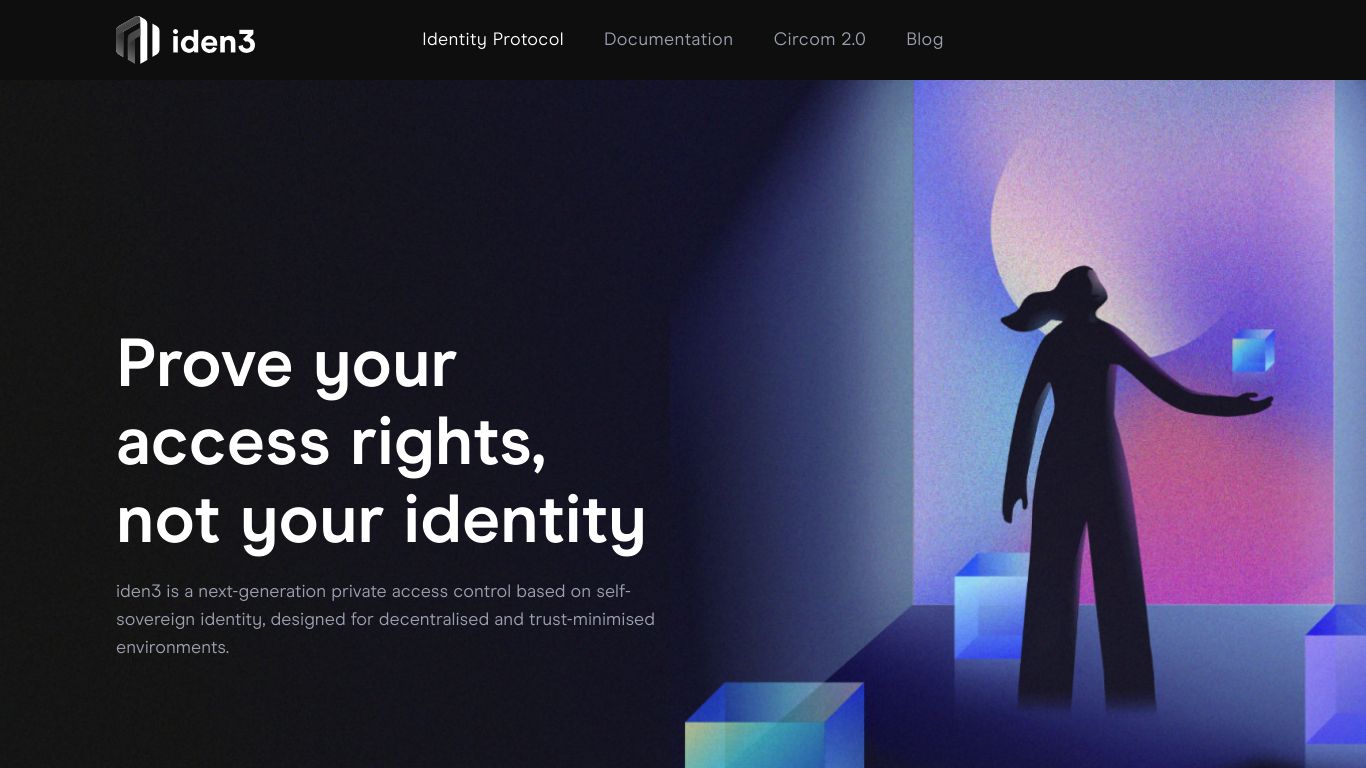Viewport: 1366px width, 768px height.
Task: Click the small floating cube above the hand
Action: (1253, 351)
